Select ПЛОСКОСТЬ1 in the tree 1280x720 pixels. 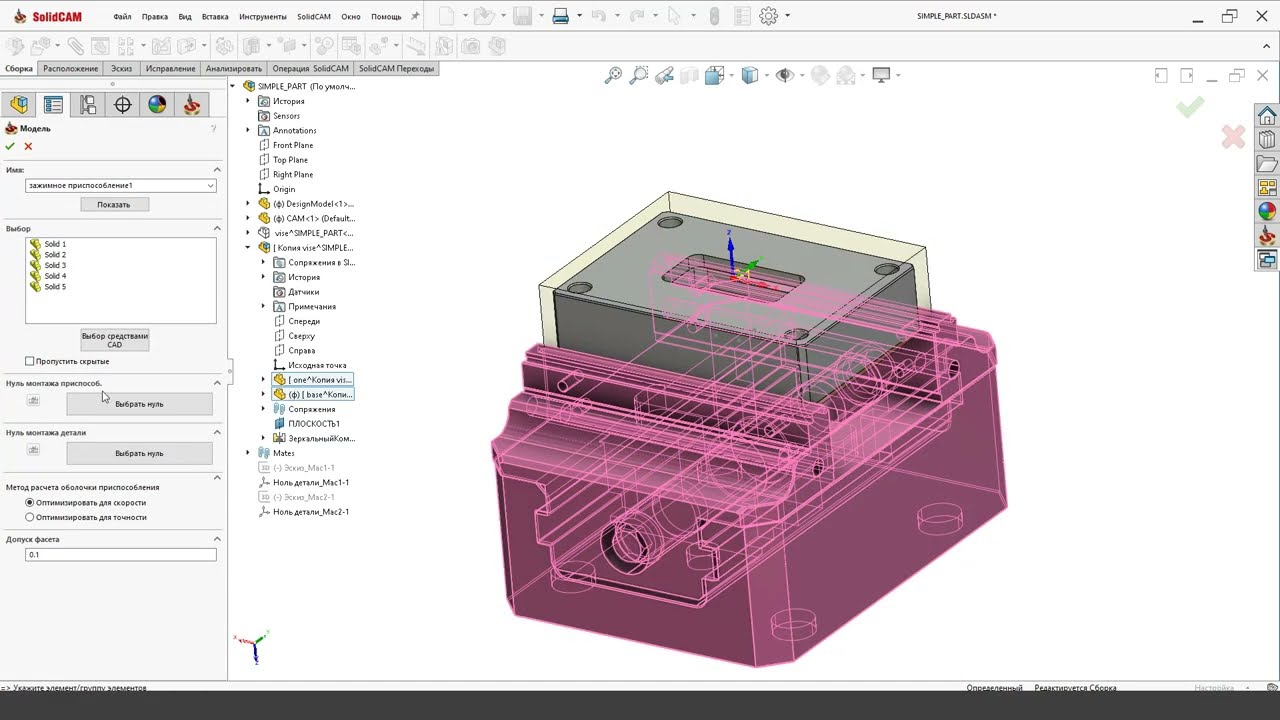click(x=314, y=423)
